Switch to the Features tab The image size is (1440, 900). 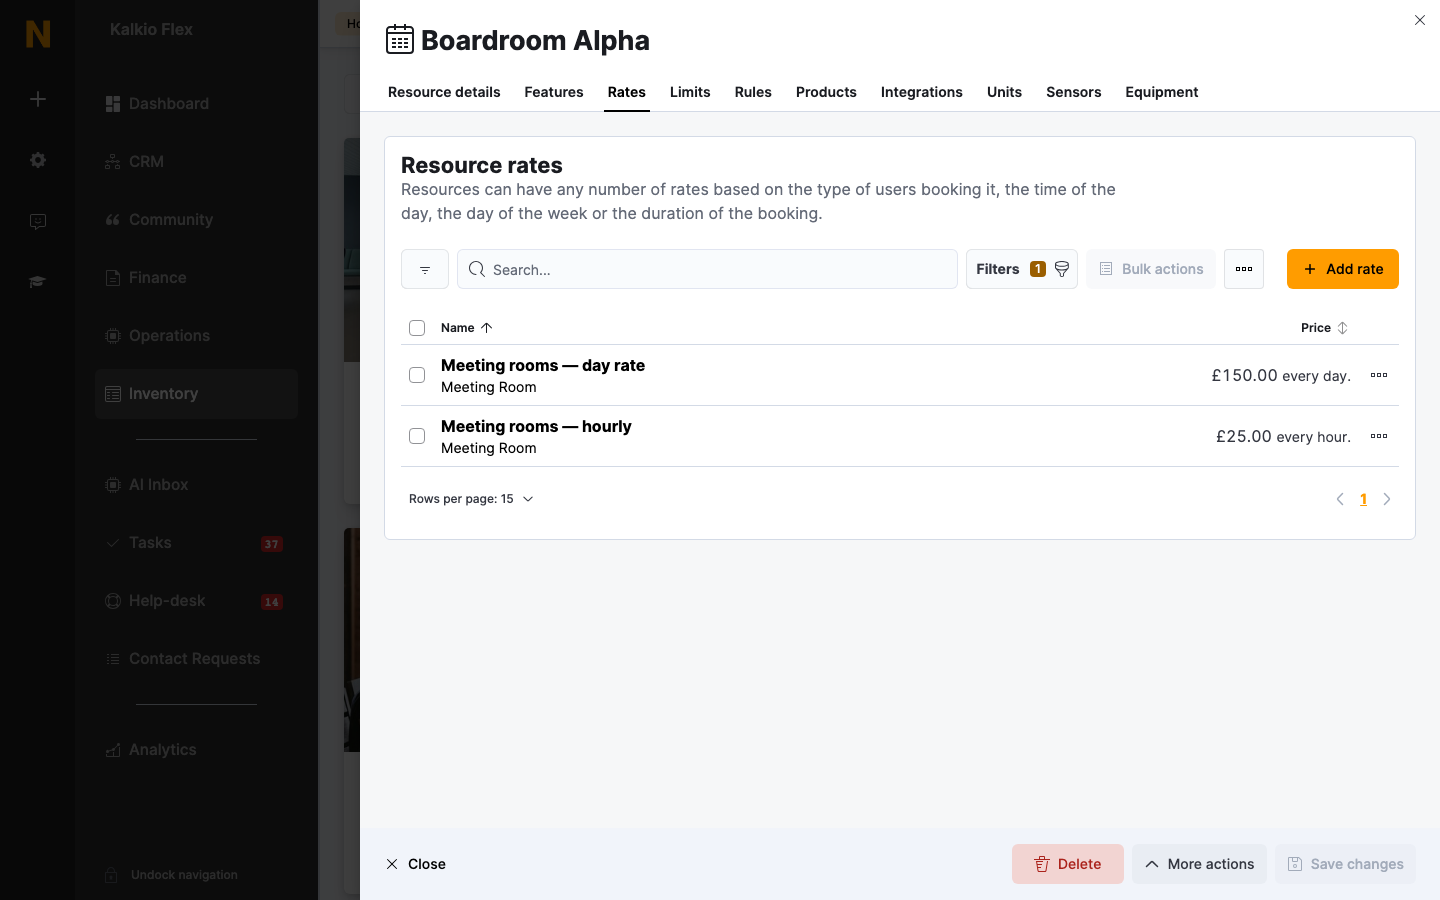click(x=554, y=92)
